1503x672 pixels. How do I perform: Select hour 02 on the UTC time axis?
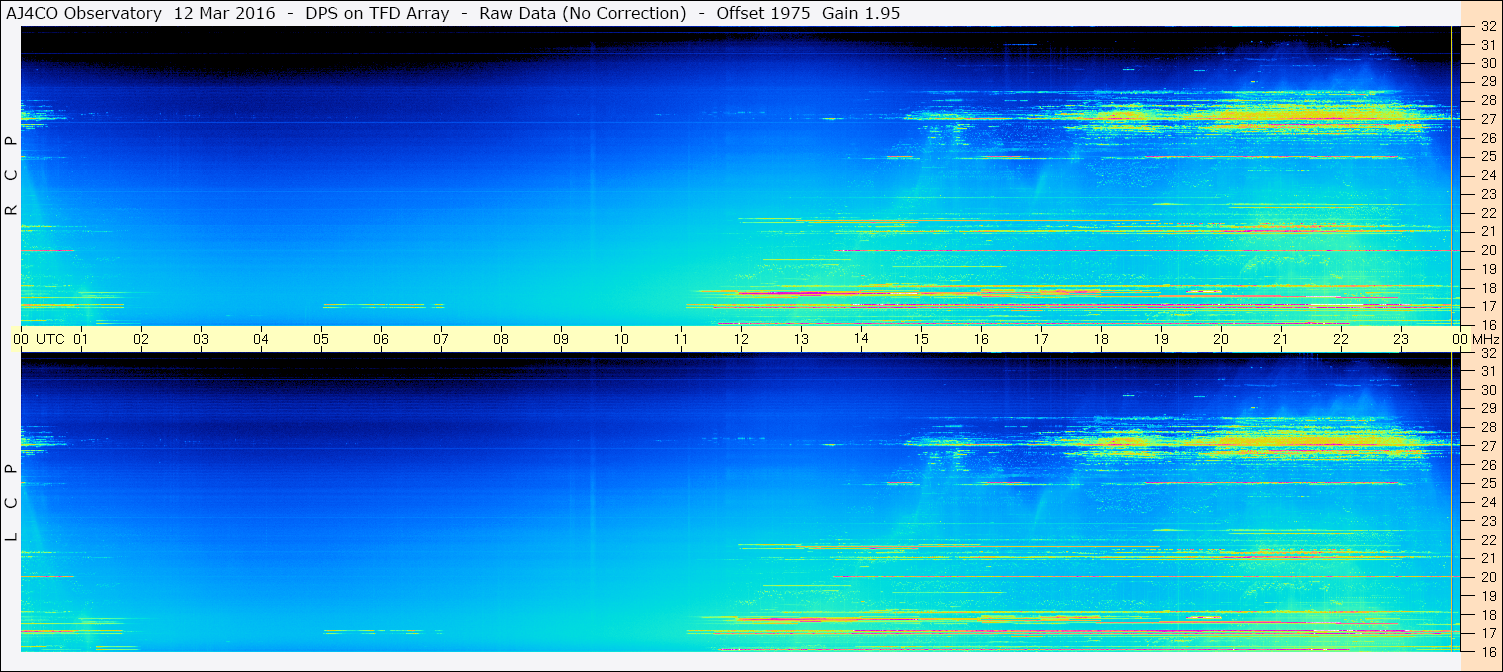[x=141, y=339]
